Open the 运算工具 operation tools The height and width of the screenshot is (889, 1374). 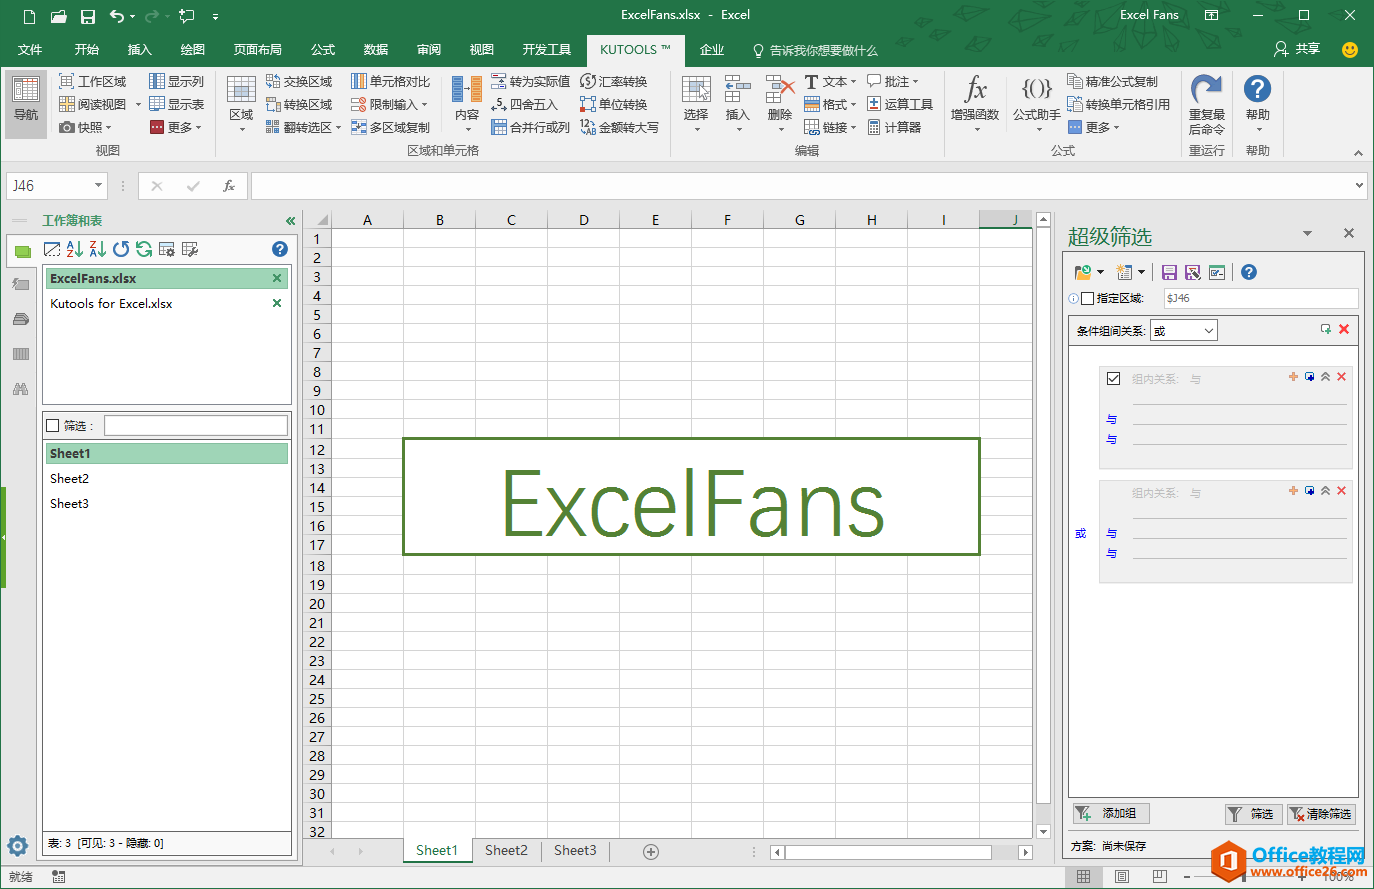(899, 105)
